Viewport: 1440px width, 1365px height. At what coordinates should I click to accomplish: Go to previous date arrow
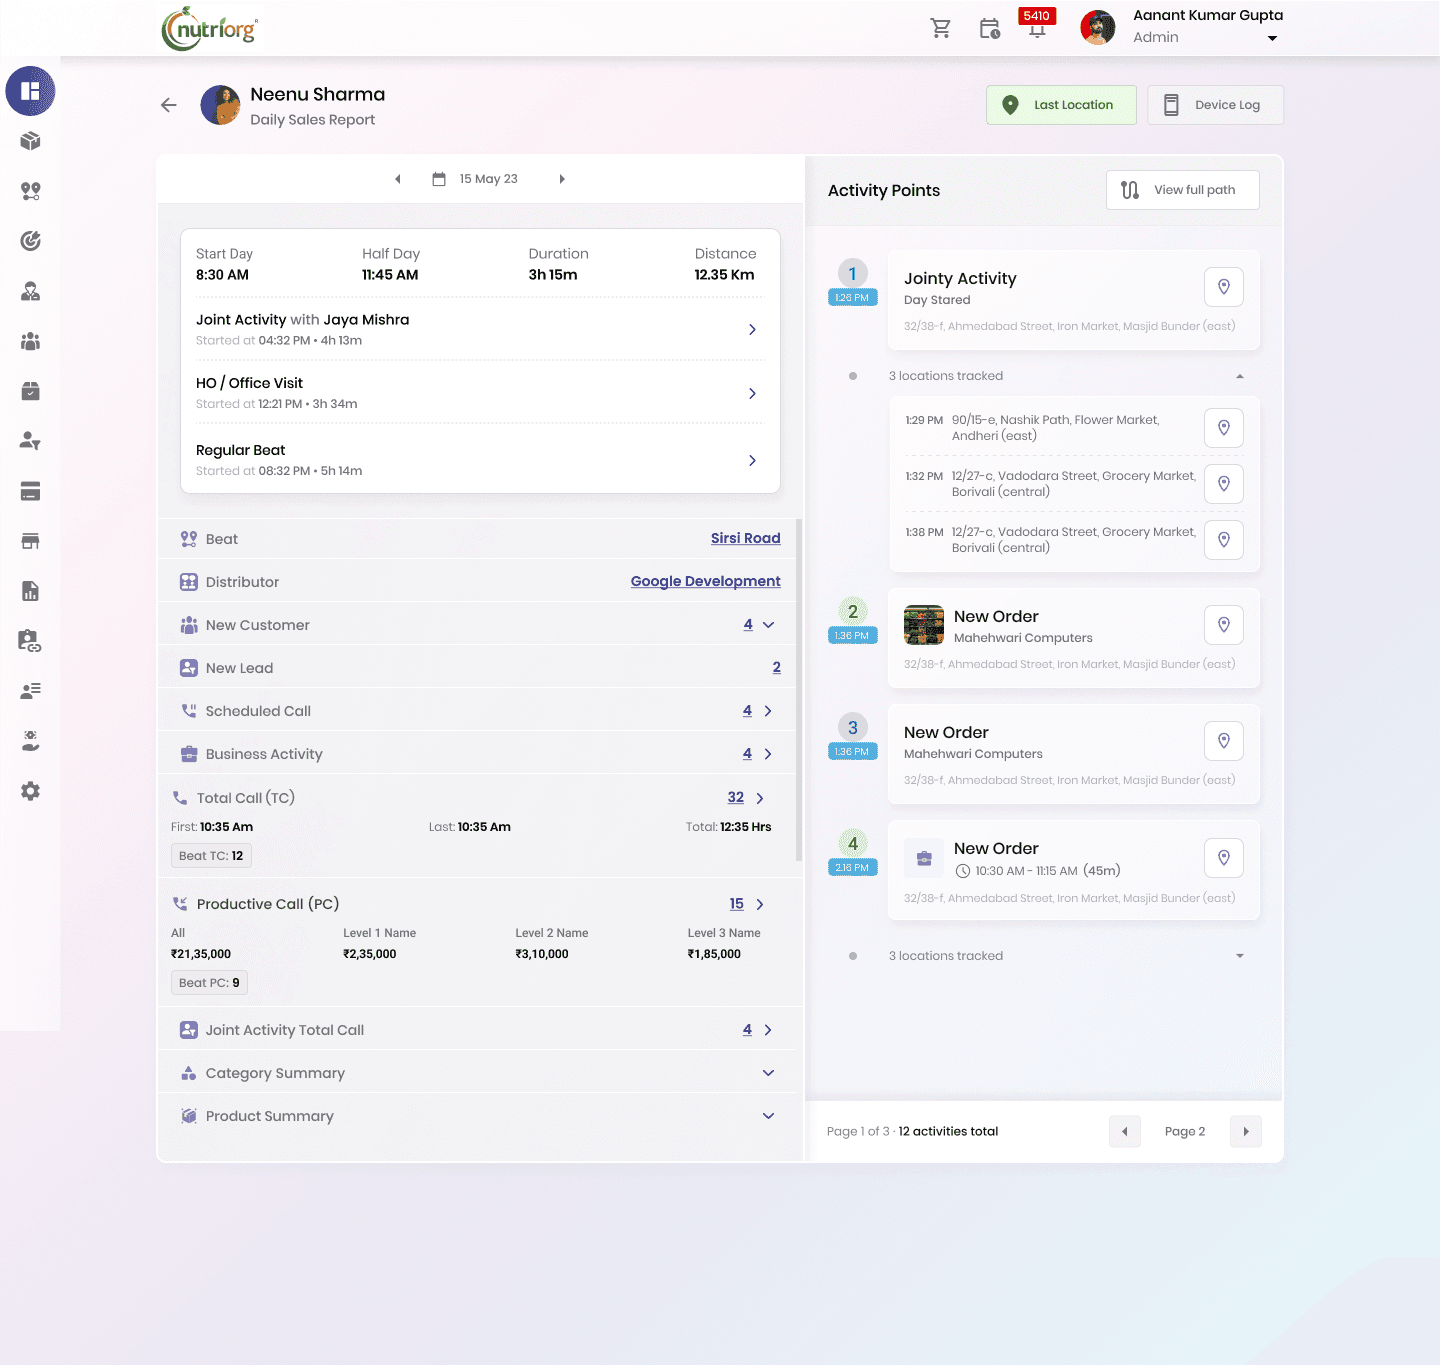398,179
